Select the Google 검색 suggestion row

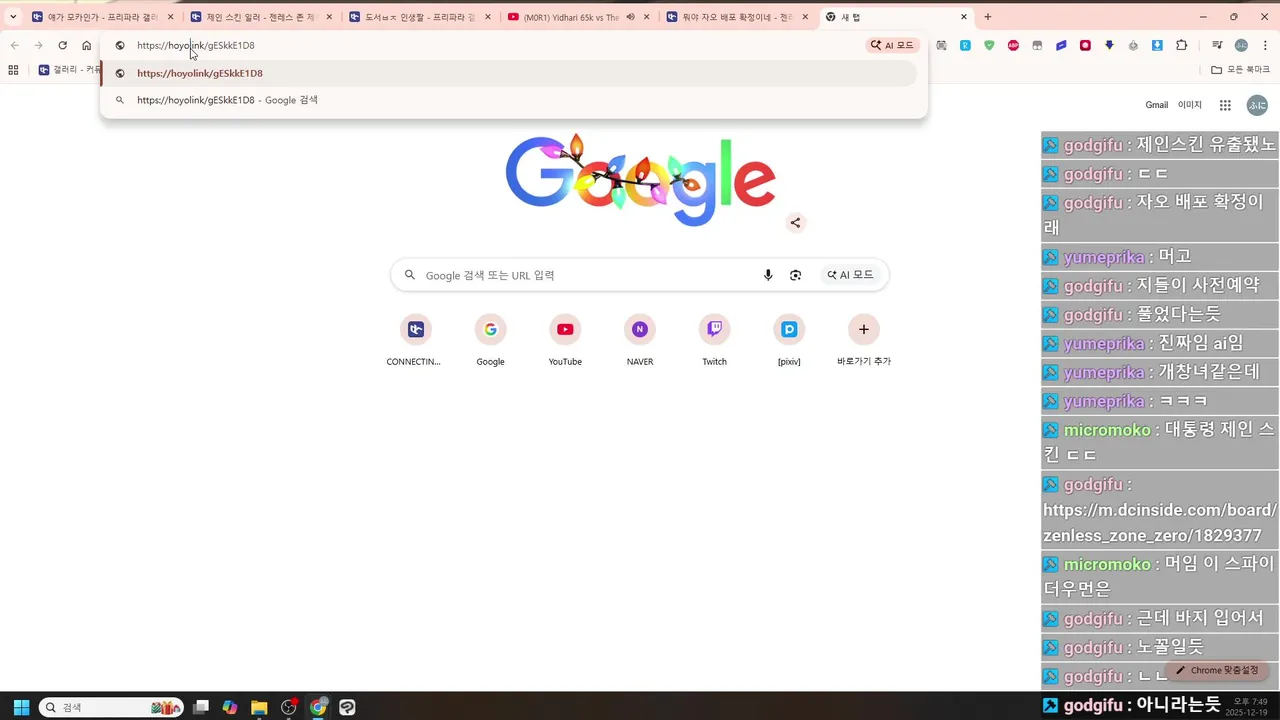(x=508, y=100)
